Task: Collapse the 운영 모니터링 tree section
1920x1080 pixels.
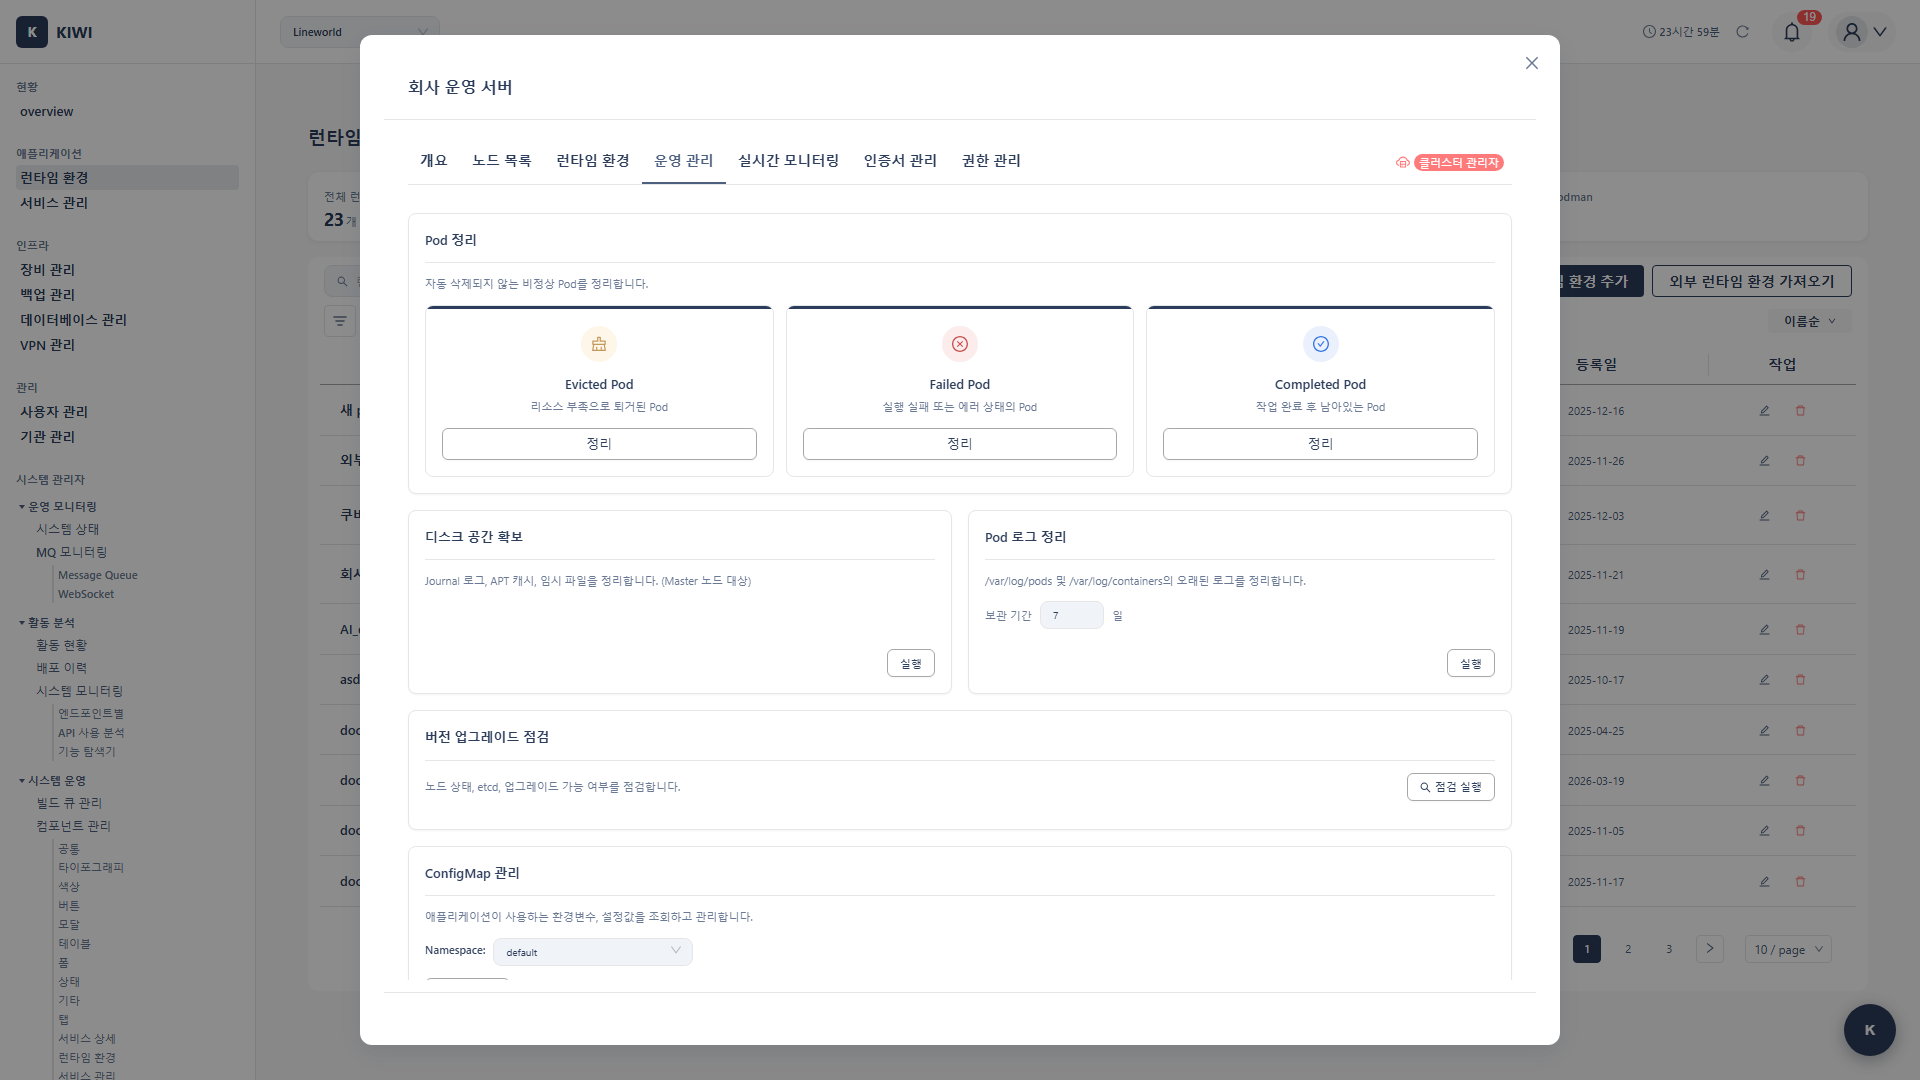Action: (x=22, y=507)
